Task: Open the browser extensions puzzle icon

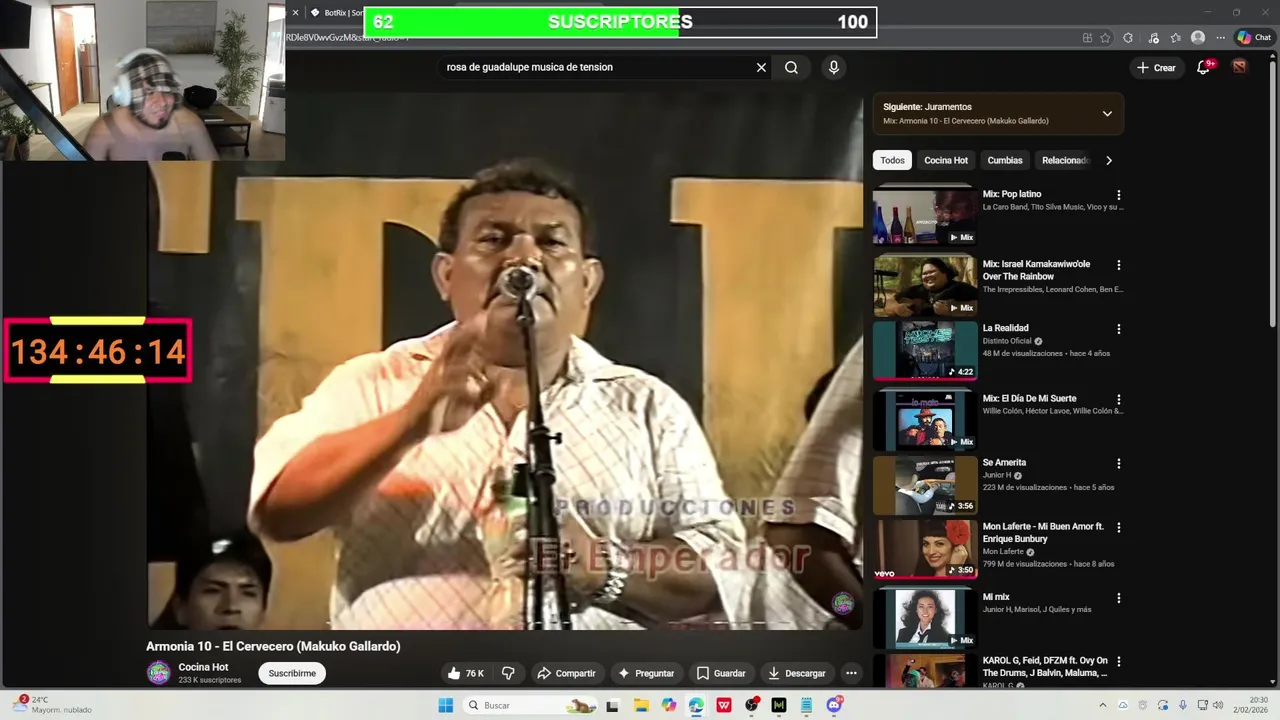Action: pos(1128,38)
